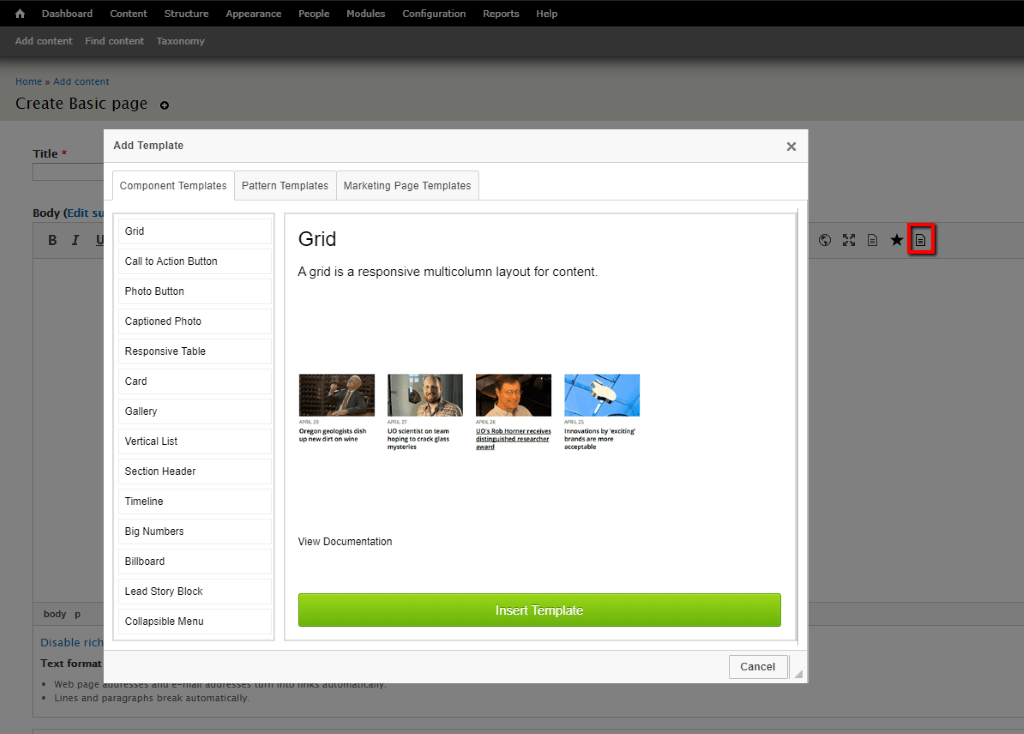Screen dimensions: 1024x734
Task: Click the Disable rich-text link
Action: pos(72,643)
